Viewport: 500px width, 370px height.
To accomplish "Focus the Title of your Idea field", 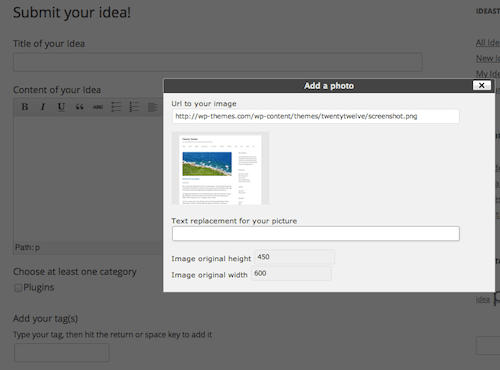I will [x=218, y=62].
